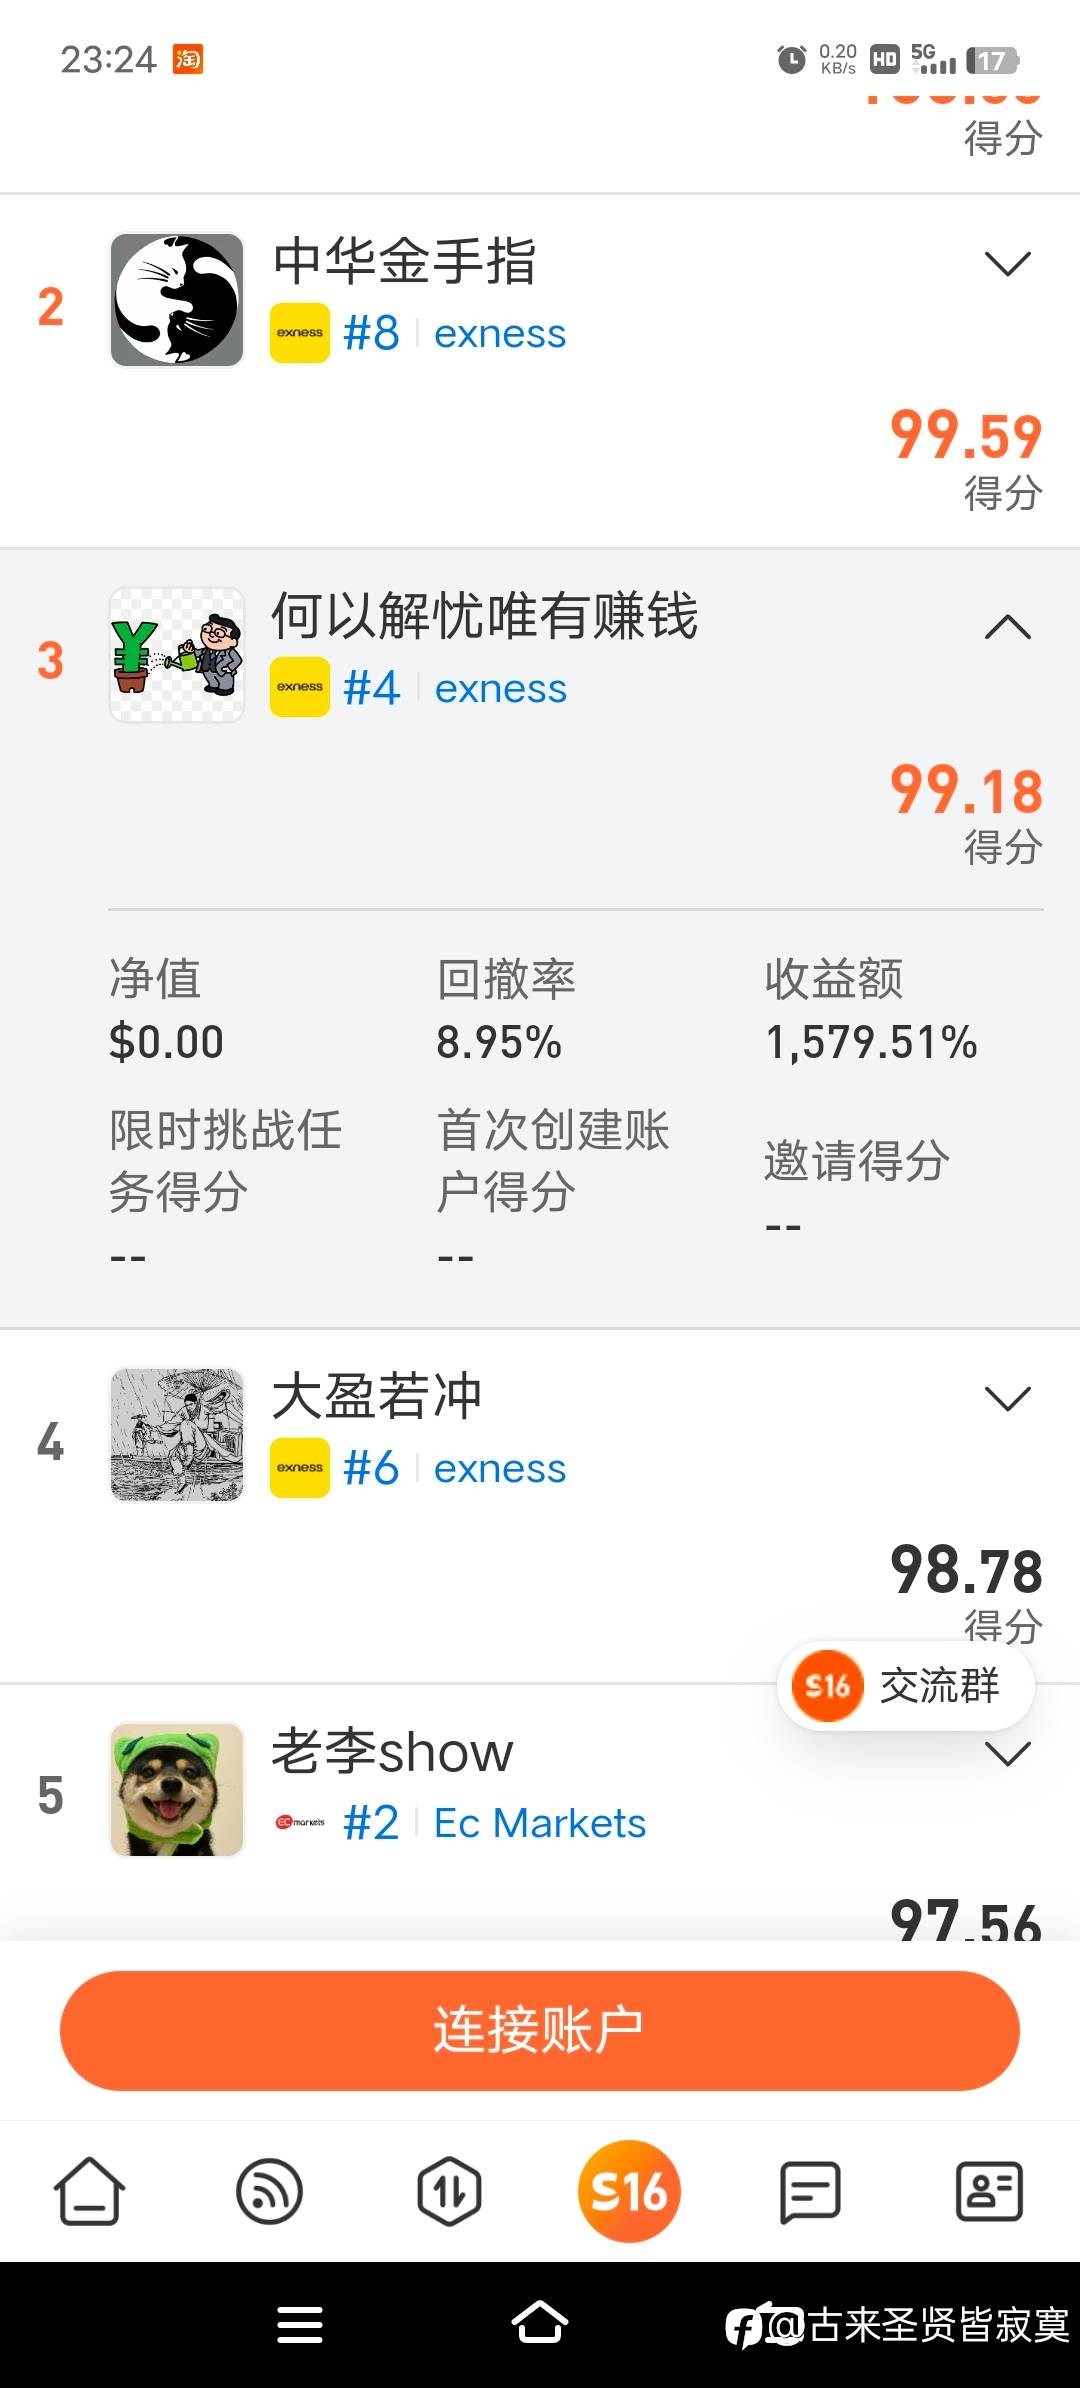The height and width of the screenshot is (2388, 1080).
Task: Open trader name 何以解忧唯有赚钱
Action: pos(485,615)
